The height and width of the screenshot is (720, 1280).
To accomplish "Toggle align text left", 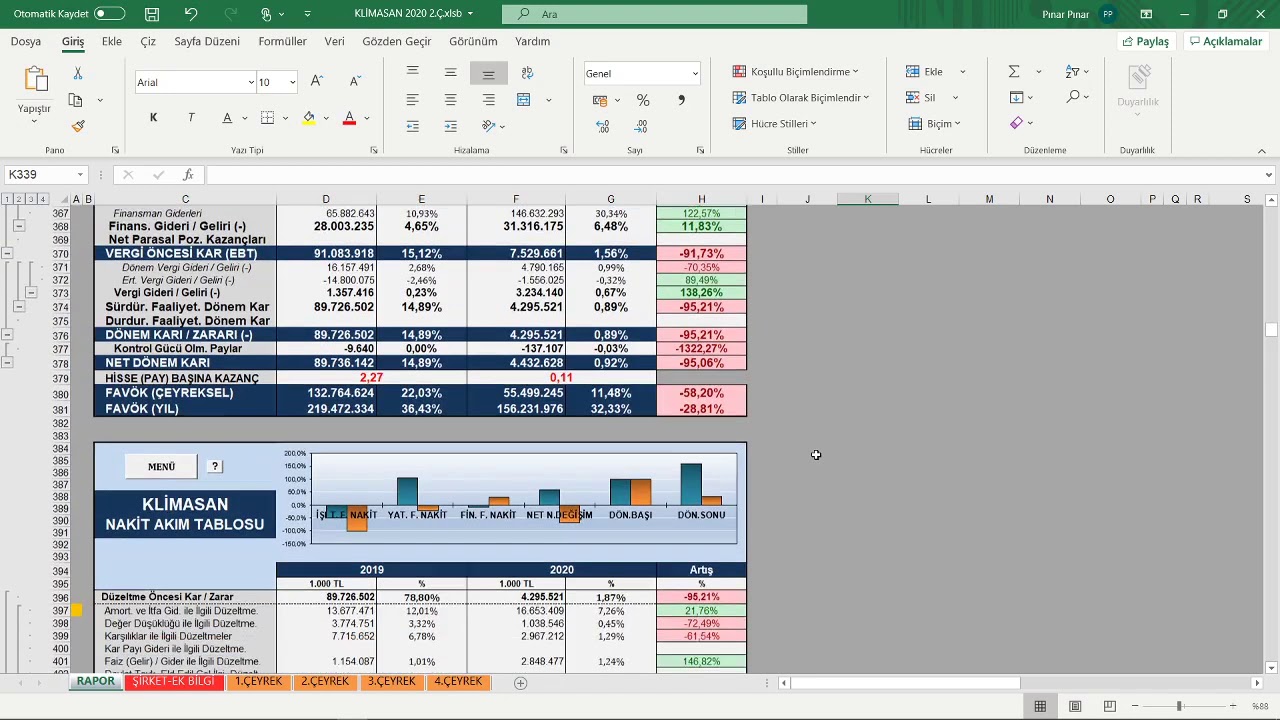I will click(x=413, y=100).
